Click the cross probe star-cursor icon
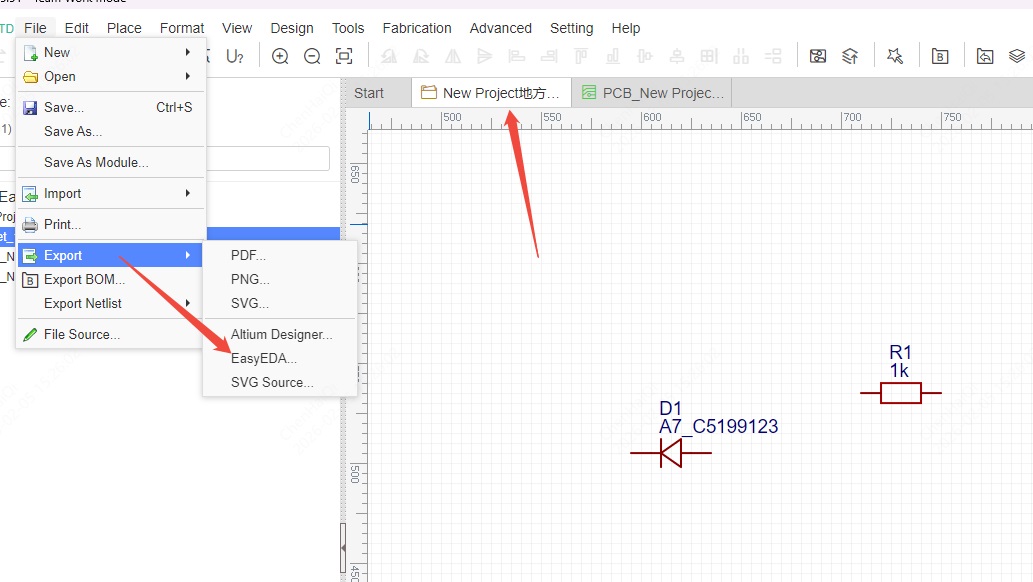 (895, 57)
